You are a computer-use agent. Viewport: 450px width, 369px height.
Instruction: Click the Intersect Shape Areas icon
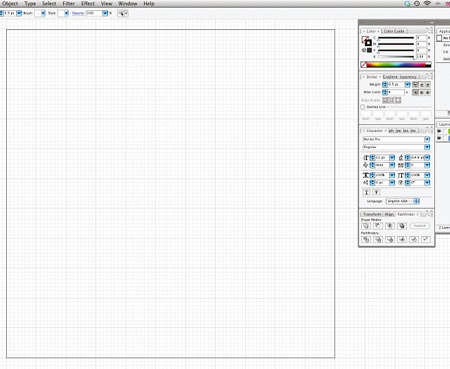tap(390, 226)
